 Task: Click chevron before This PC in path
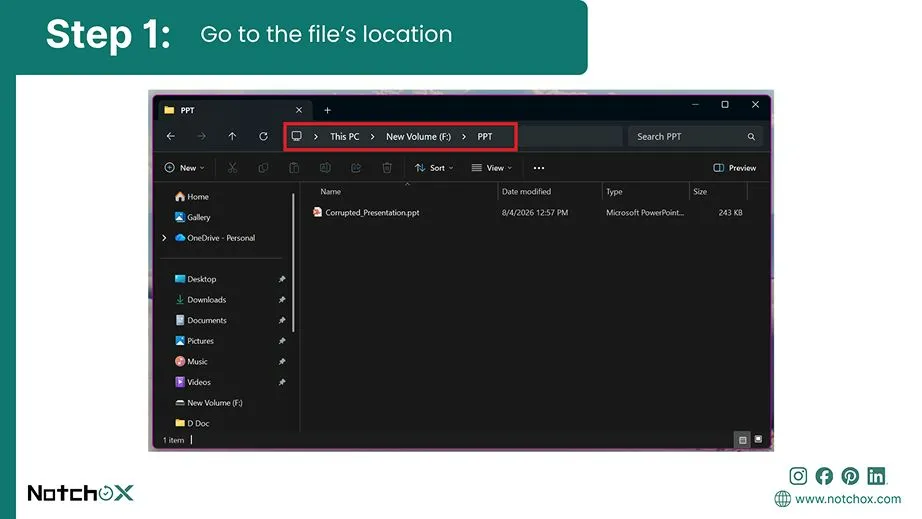316,137
